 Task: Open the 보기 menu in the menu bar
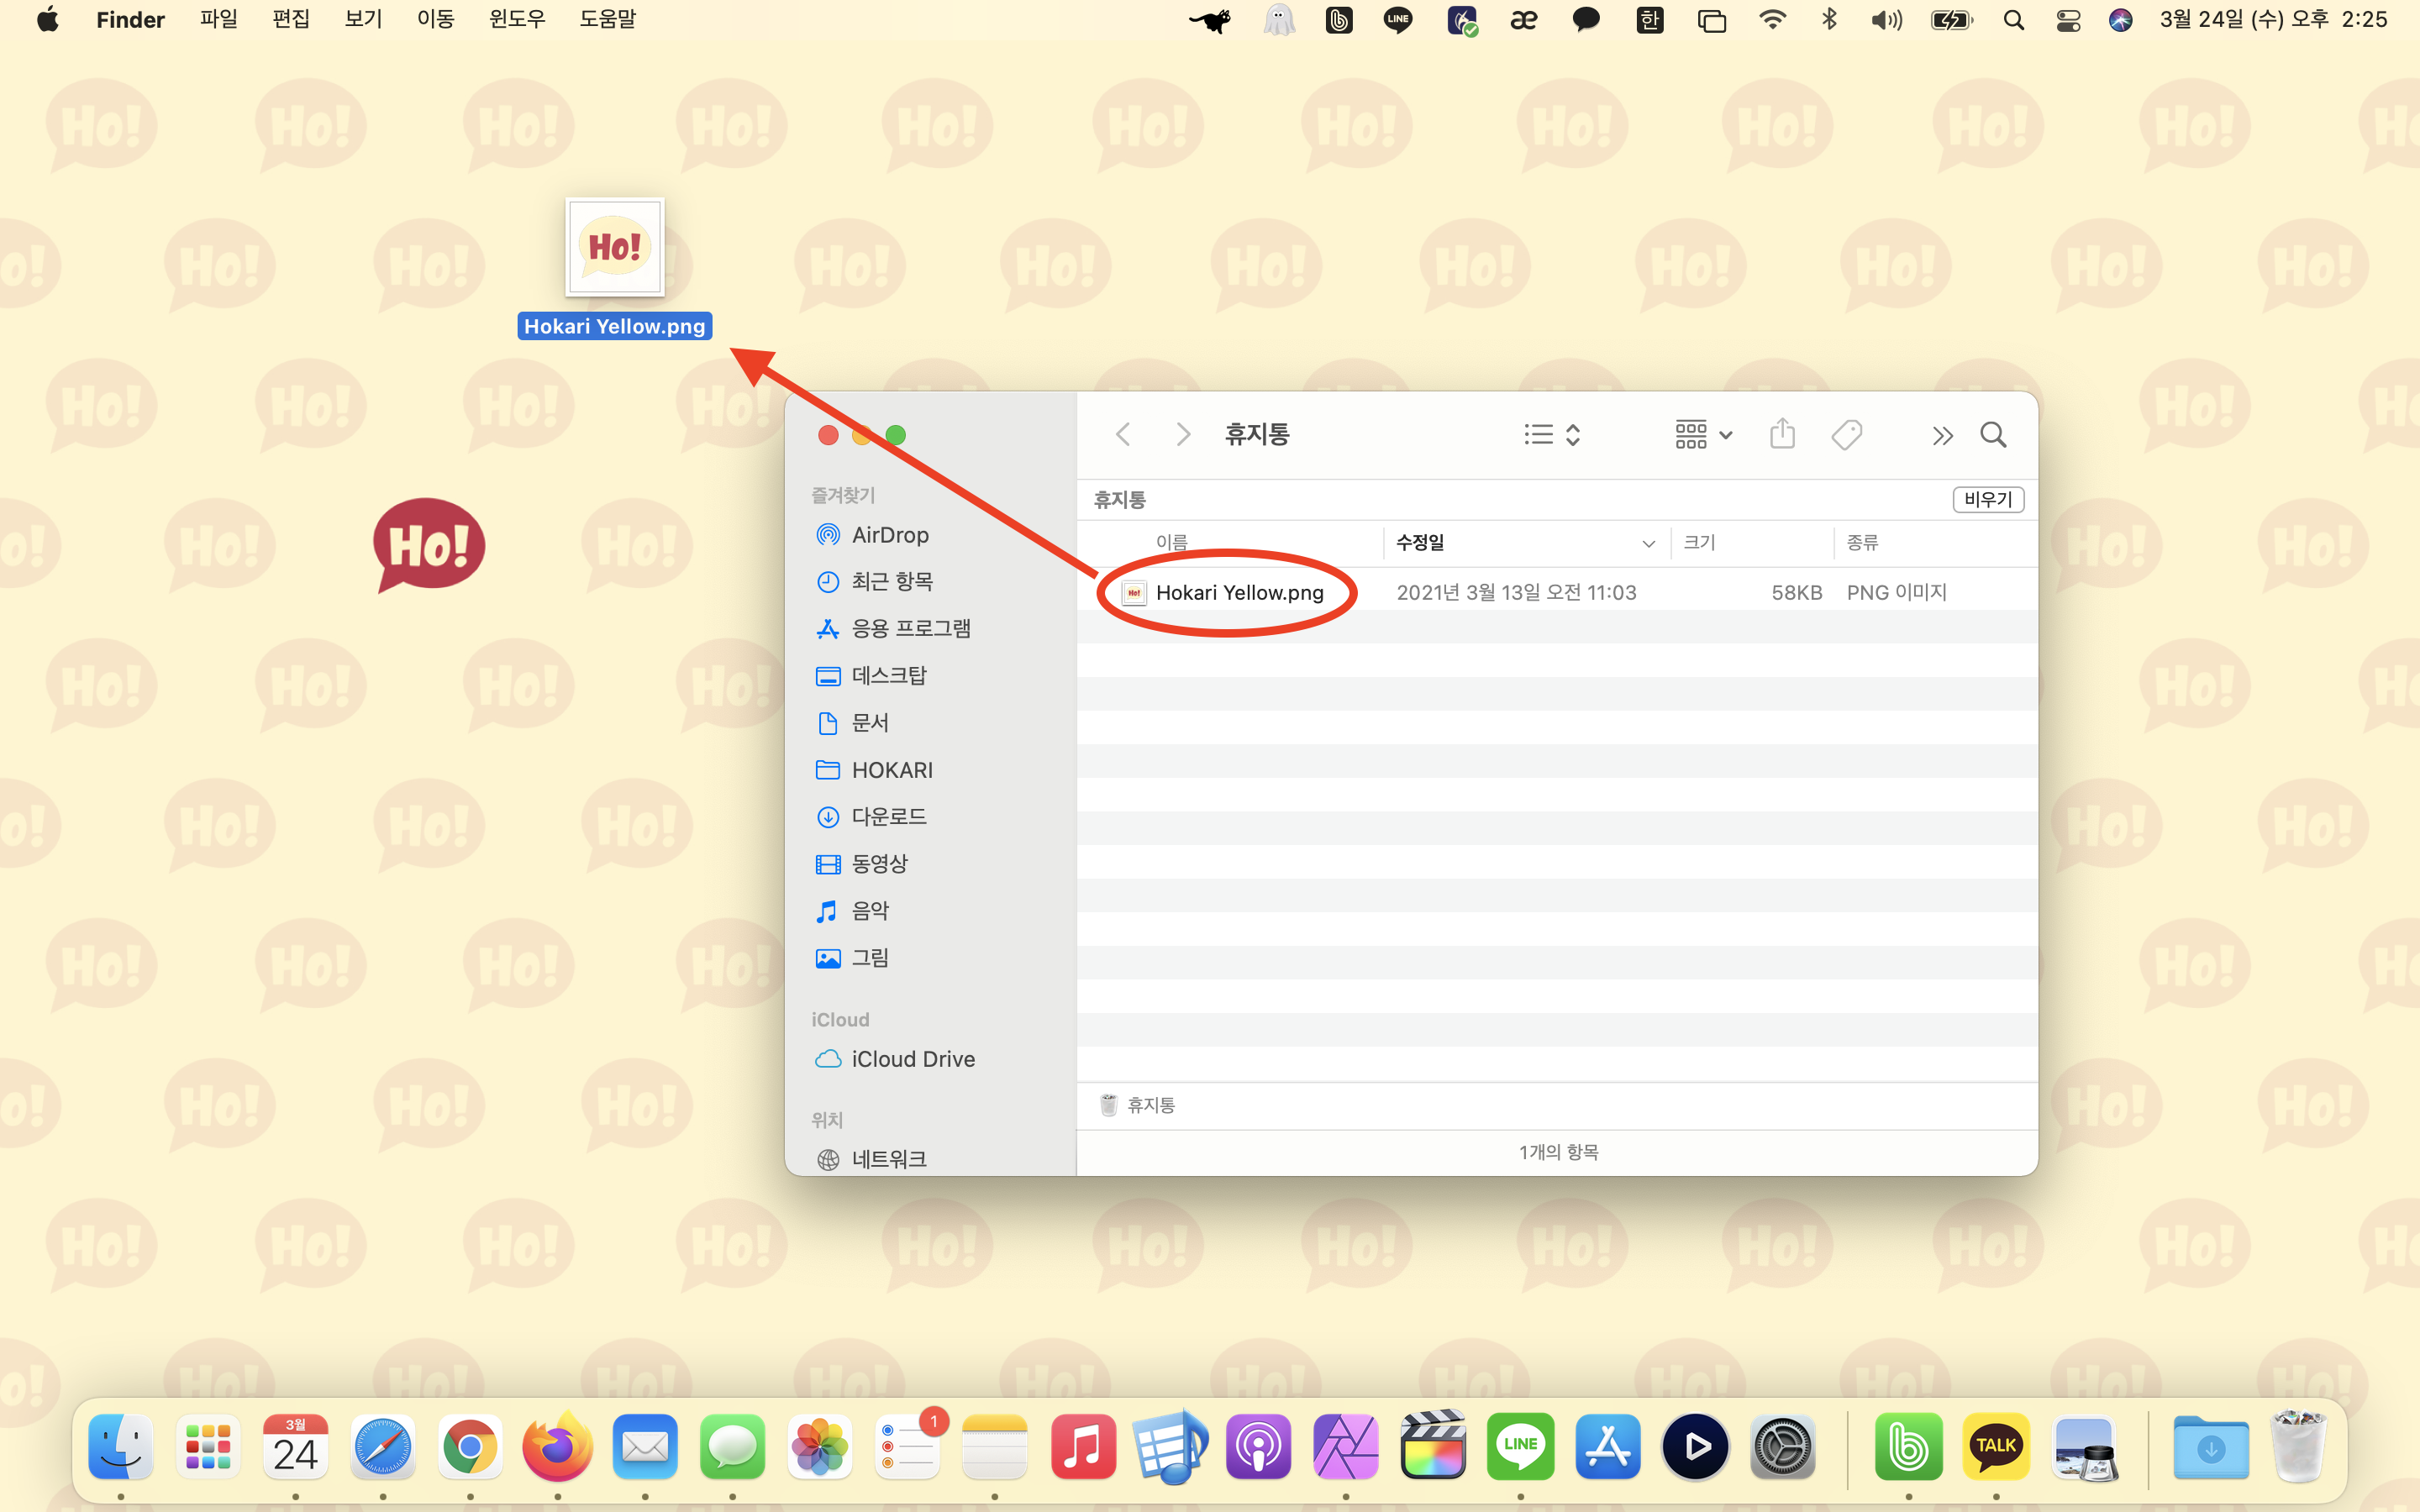[x=363, y=20]
